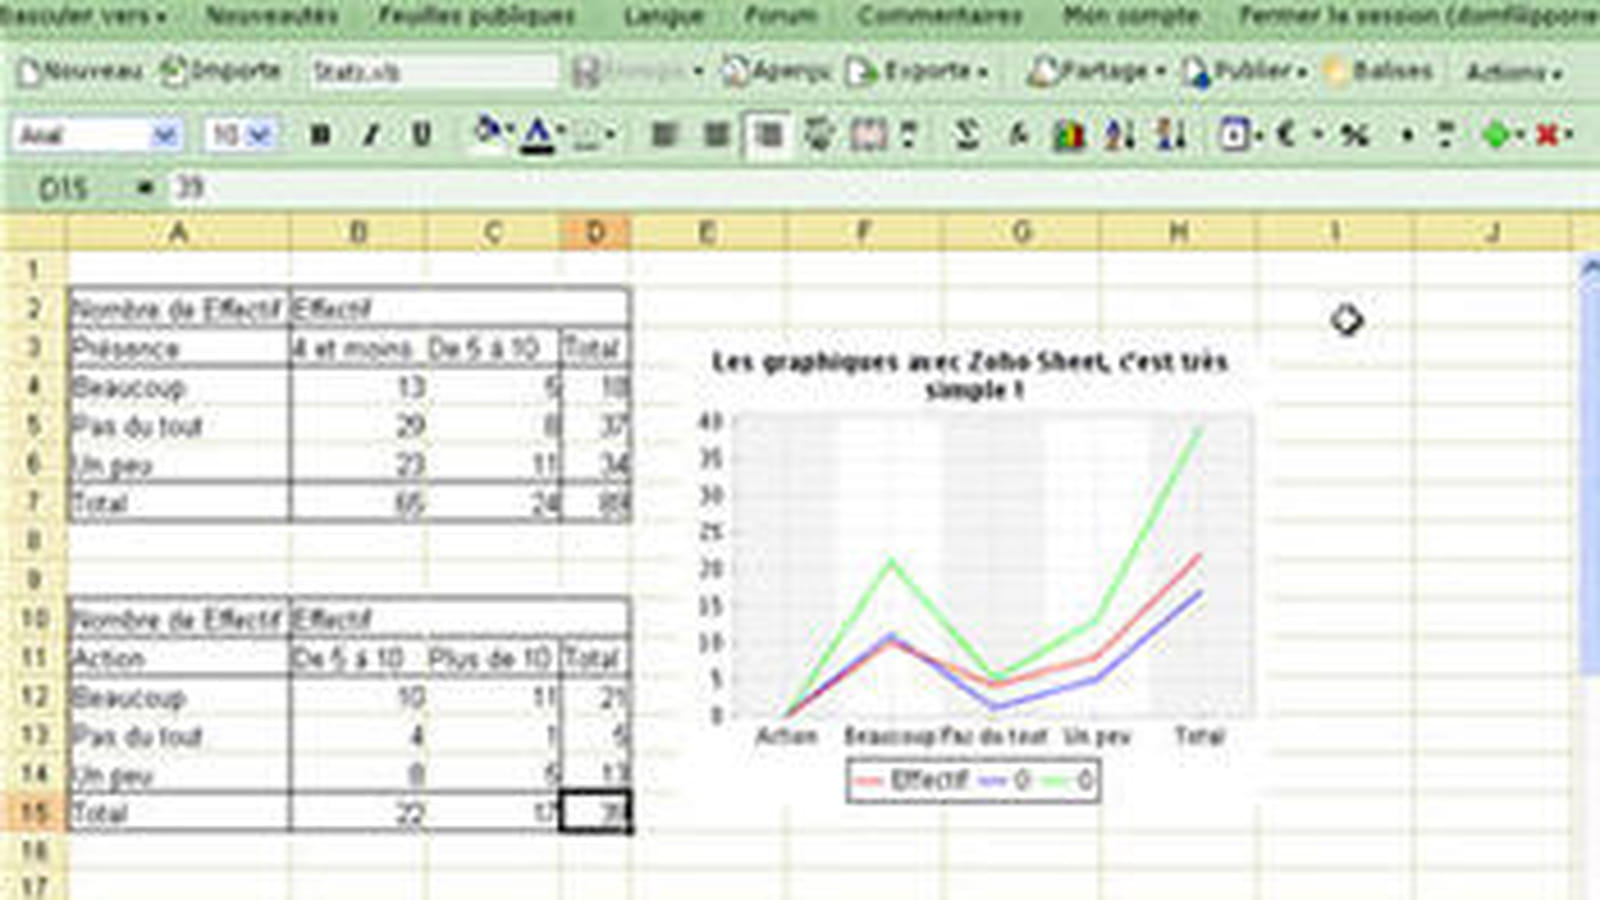Click the insert function fx icon
Screen dimensions: 1600x900
[x=1018, y=134]
